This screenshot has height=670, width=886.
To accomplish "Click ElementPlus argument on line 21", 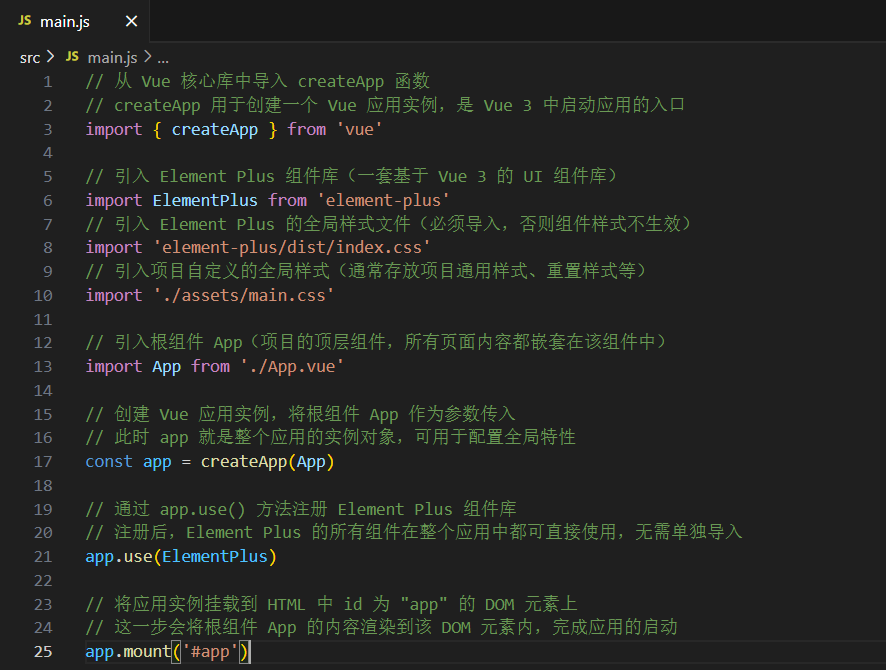I will click(x=215, y=556).
